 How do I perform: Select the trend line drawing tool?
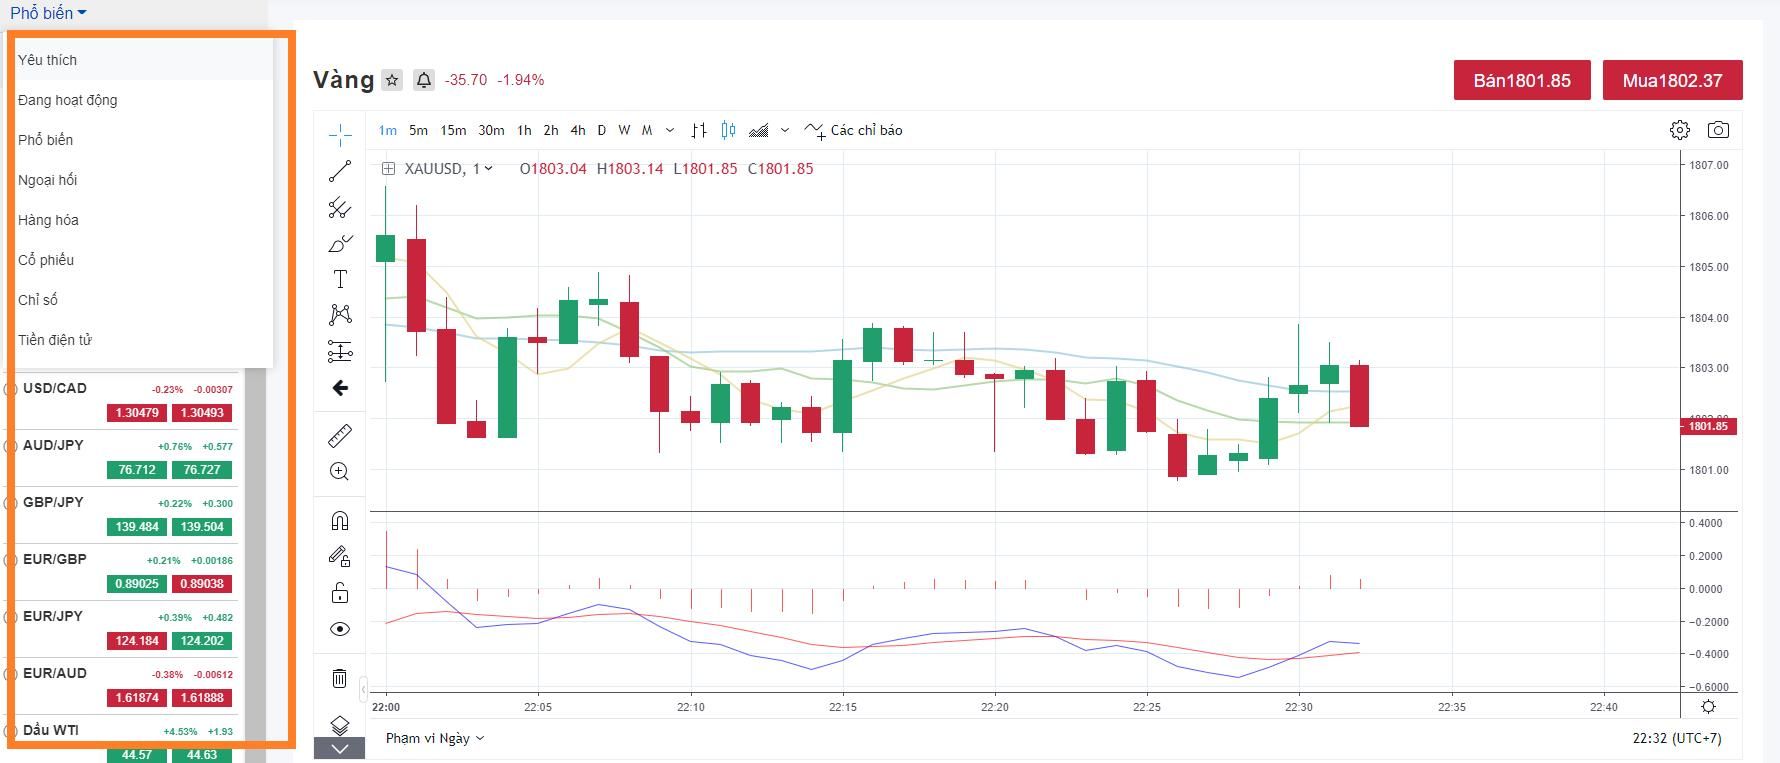(x=340, y=171)
